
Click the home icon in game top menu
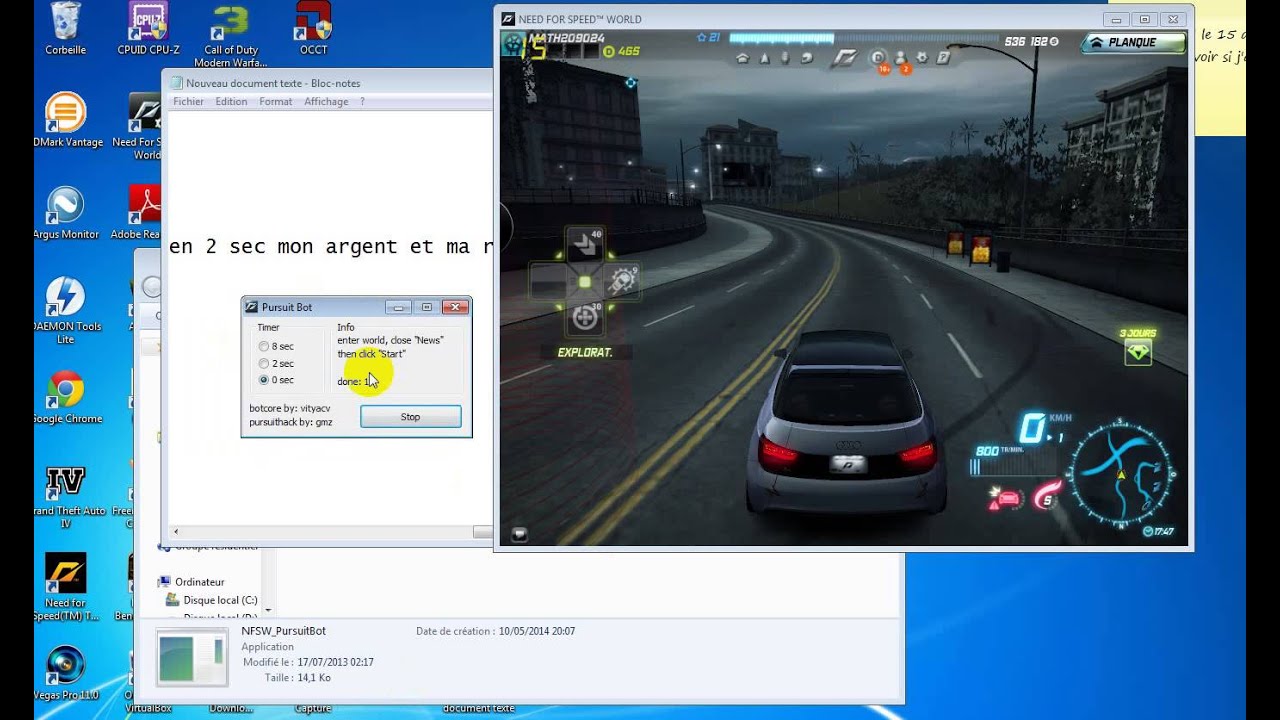742,58
